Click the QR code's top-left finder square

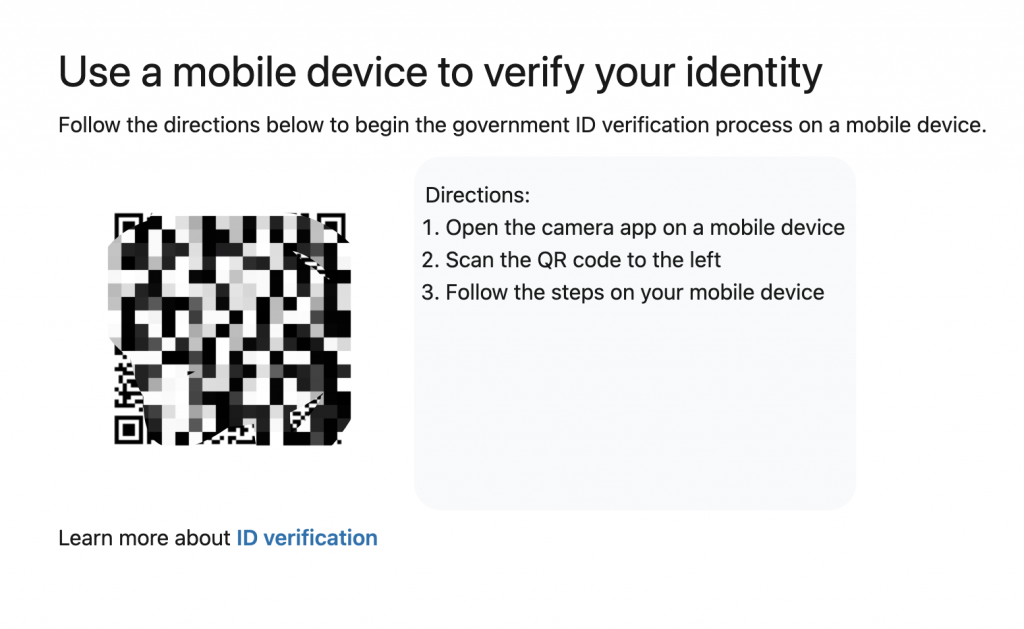pyautogui.click(x=129, y=225)
